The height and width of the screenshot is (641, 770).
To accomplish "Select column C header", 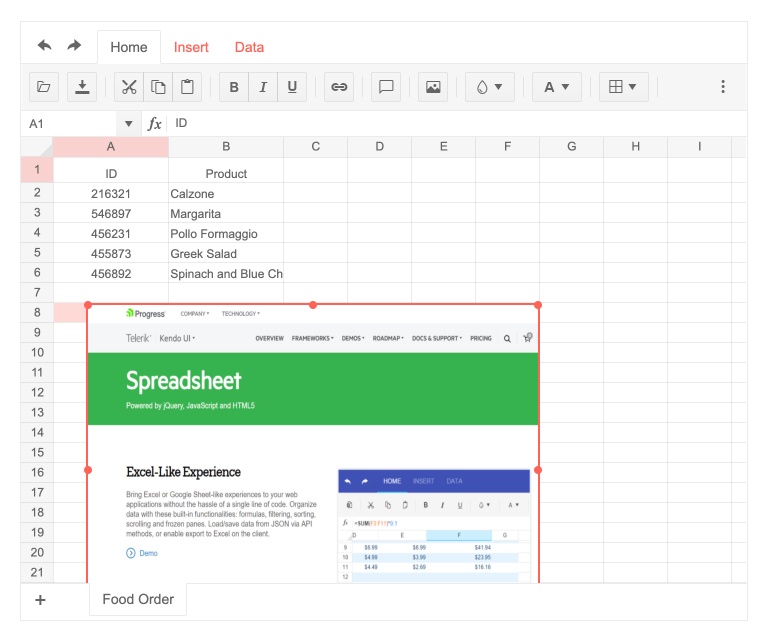I will [316, 147].
